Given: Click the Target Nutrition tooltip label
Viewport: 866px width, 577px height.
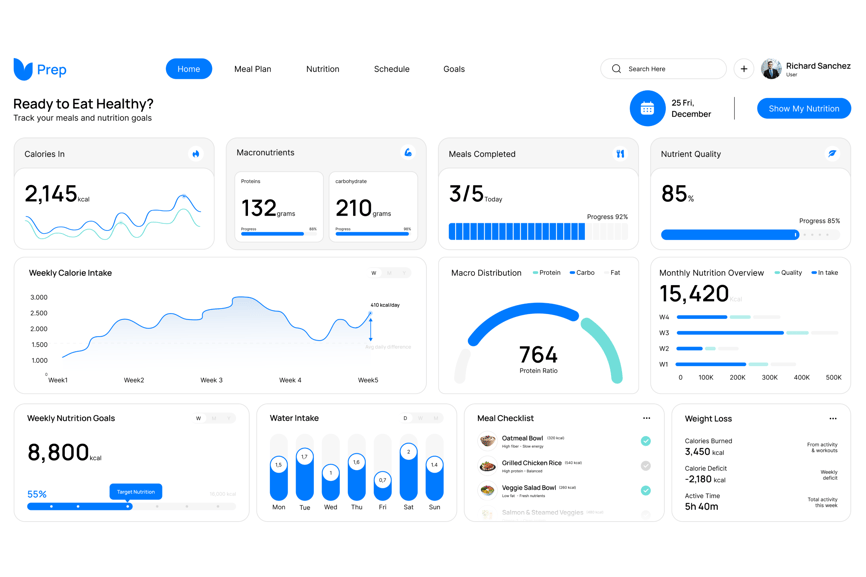Looking at the screenshot, I should point(136,492).
